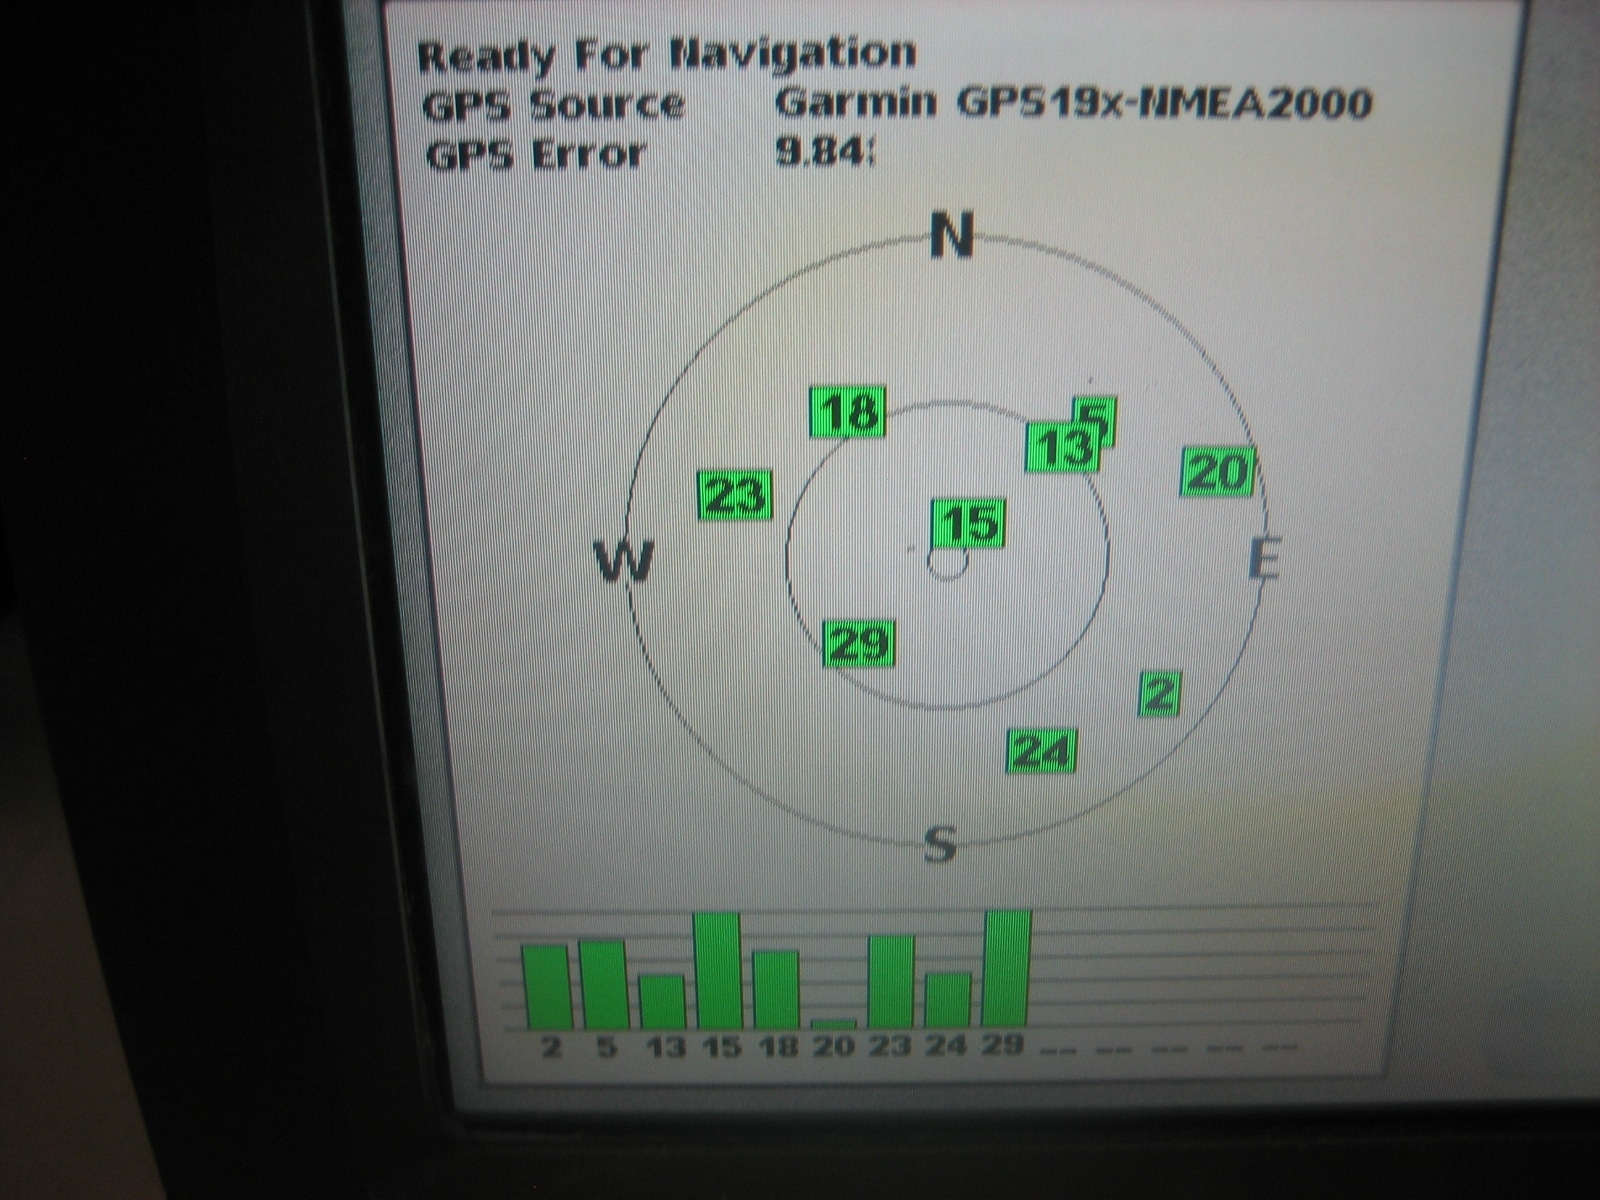
Task: Click the S compass label
Action: 939,845
